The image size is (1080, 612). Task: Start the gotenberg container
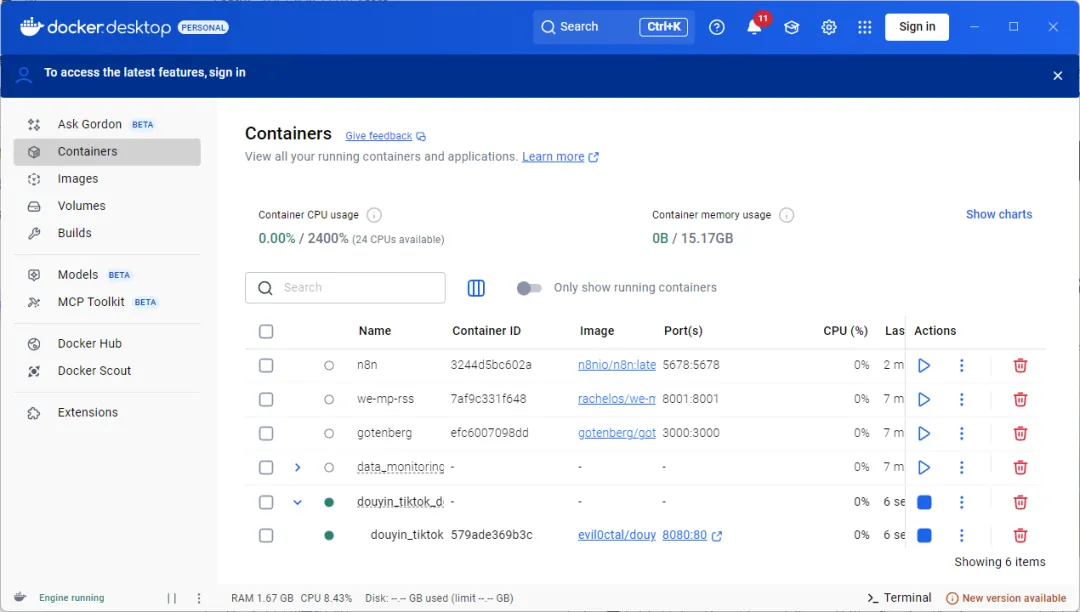point(924,434)
